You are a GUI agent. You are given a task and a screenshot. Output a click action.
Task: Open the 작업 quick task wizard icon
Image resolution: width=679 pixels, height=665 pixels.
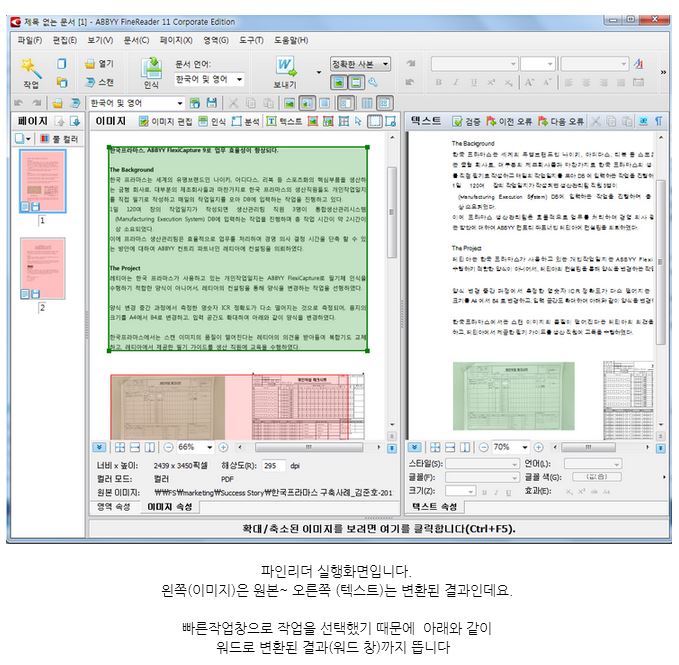[x=31, y=73]
